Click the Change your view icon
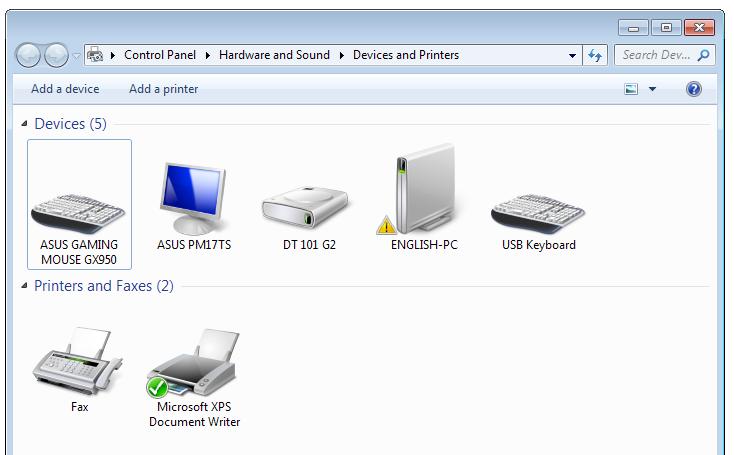 [631, 88]
